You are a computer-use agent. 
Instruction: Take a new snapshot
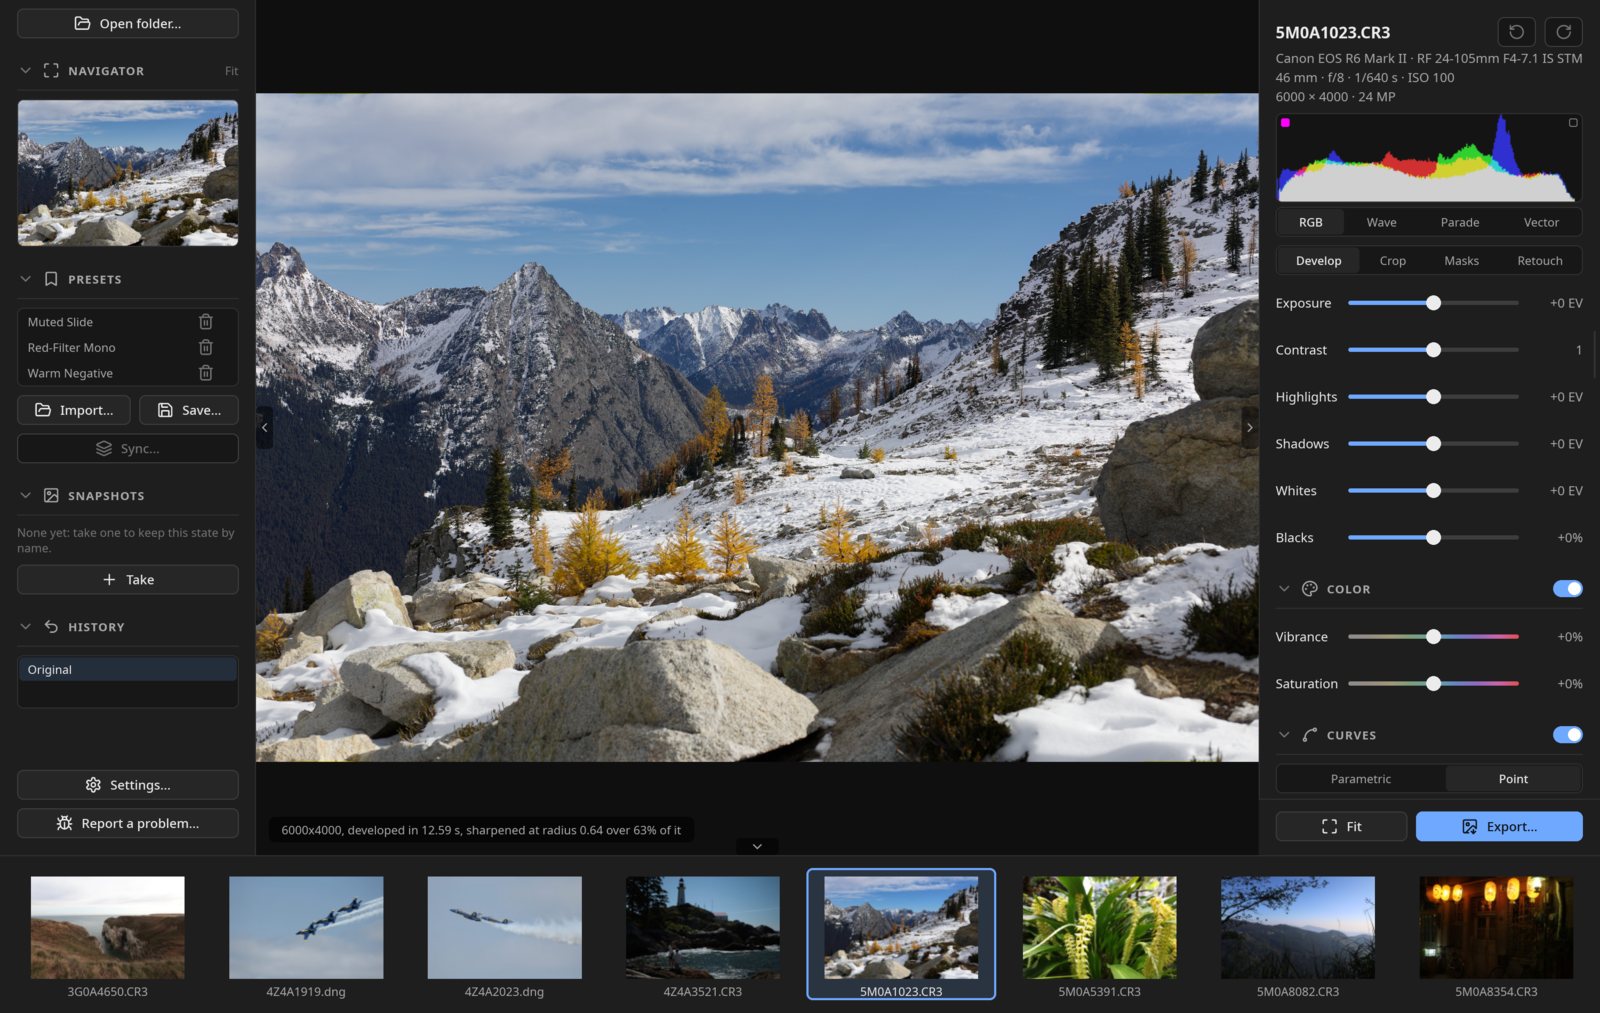tap(128, 580)
